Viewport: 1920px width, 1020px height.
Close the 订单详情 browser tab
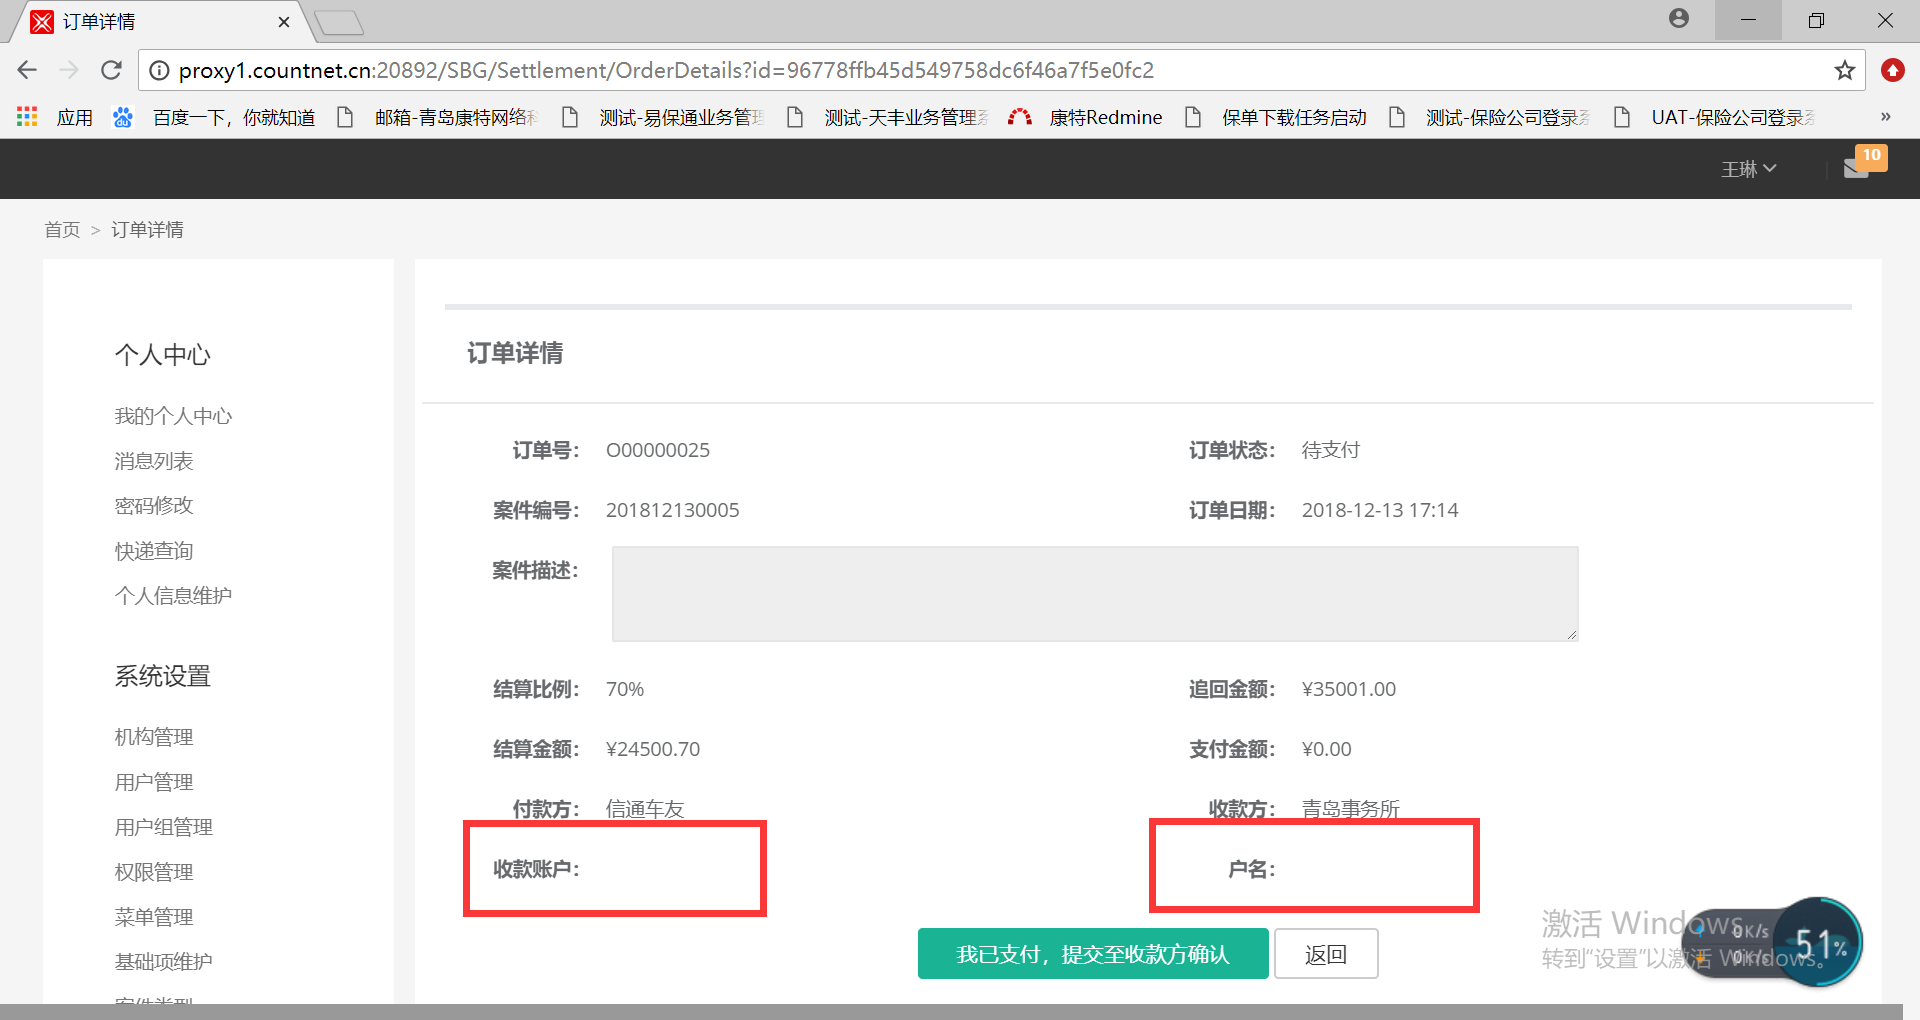click(284, 22)
